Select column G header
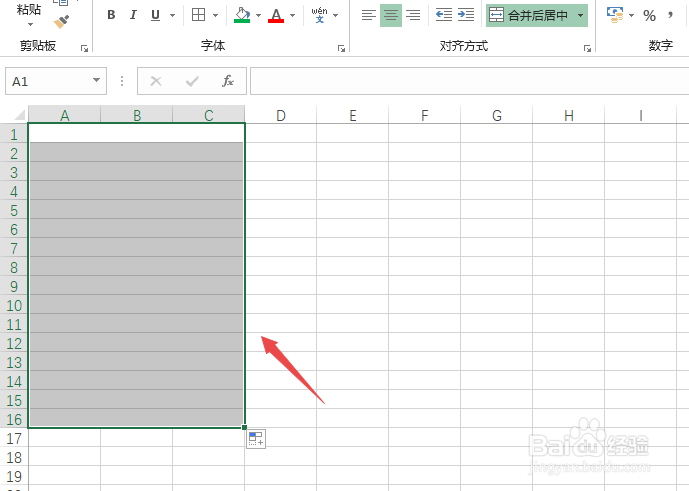This screenshot has width=689, height=491. coord(497,115)
